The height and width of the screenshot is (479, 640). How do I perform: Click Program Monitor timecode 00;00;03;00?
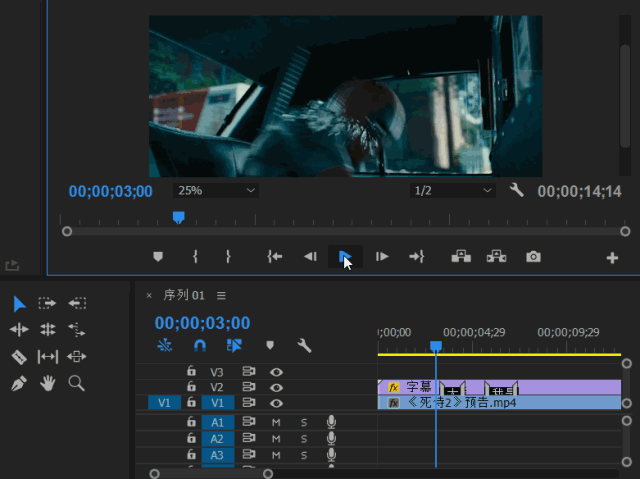tap(111, 191)
